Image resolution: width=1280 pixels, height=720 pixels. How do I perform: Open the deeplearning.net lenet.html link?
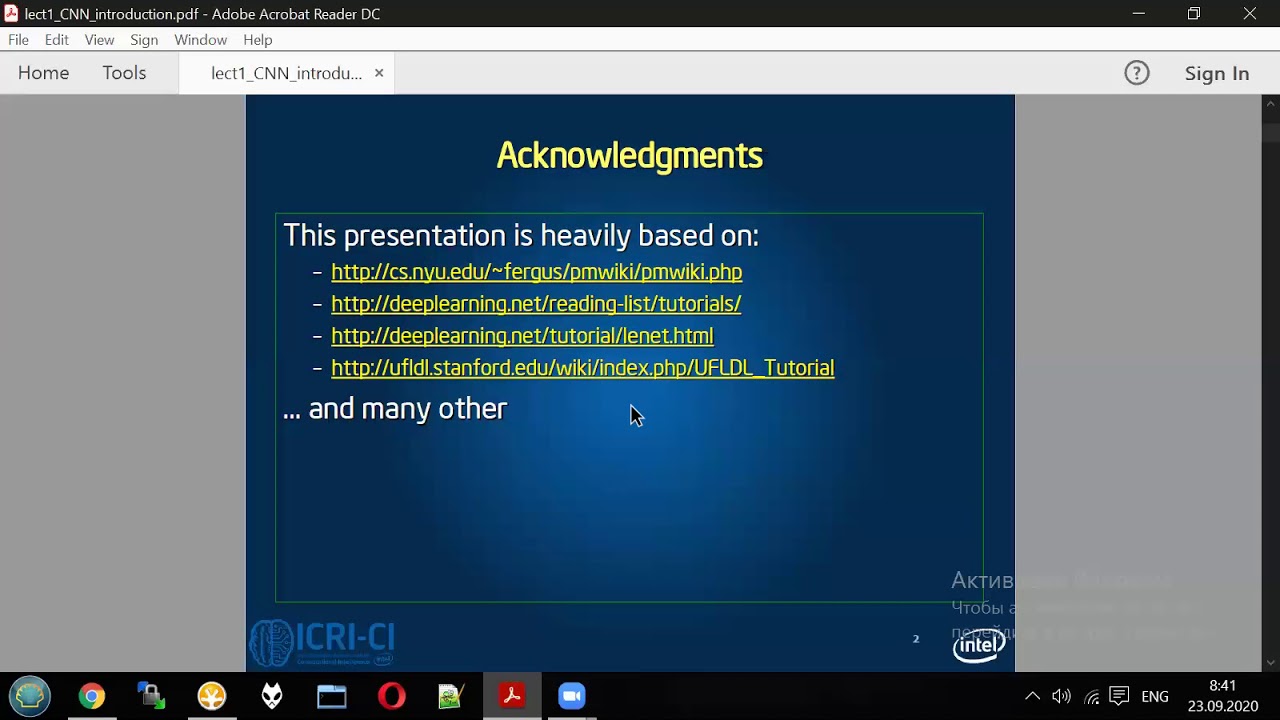[522, 336]
